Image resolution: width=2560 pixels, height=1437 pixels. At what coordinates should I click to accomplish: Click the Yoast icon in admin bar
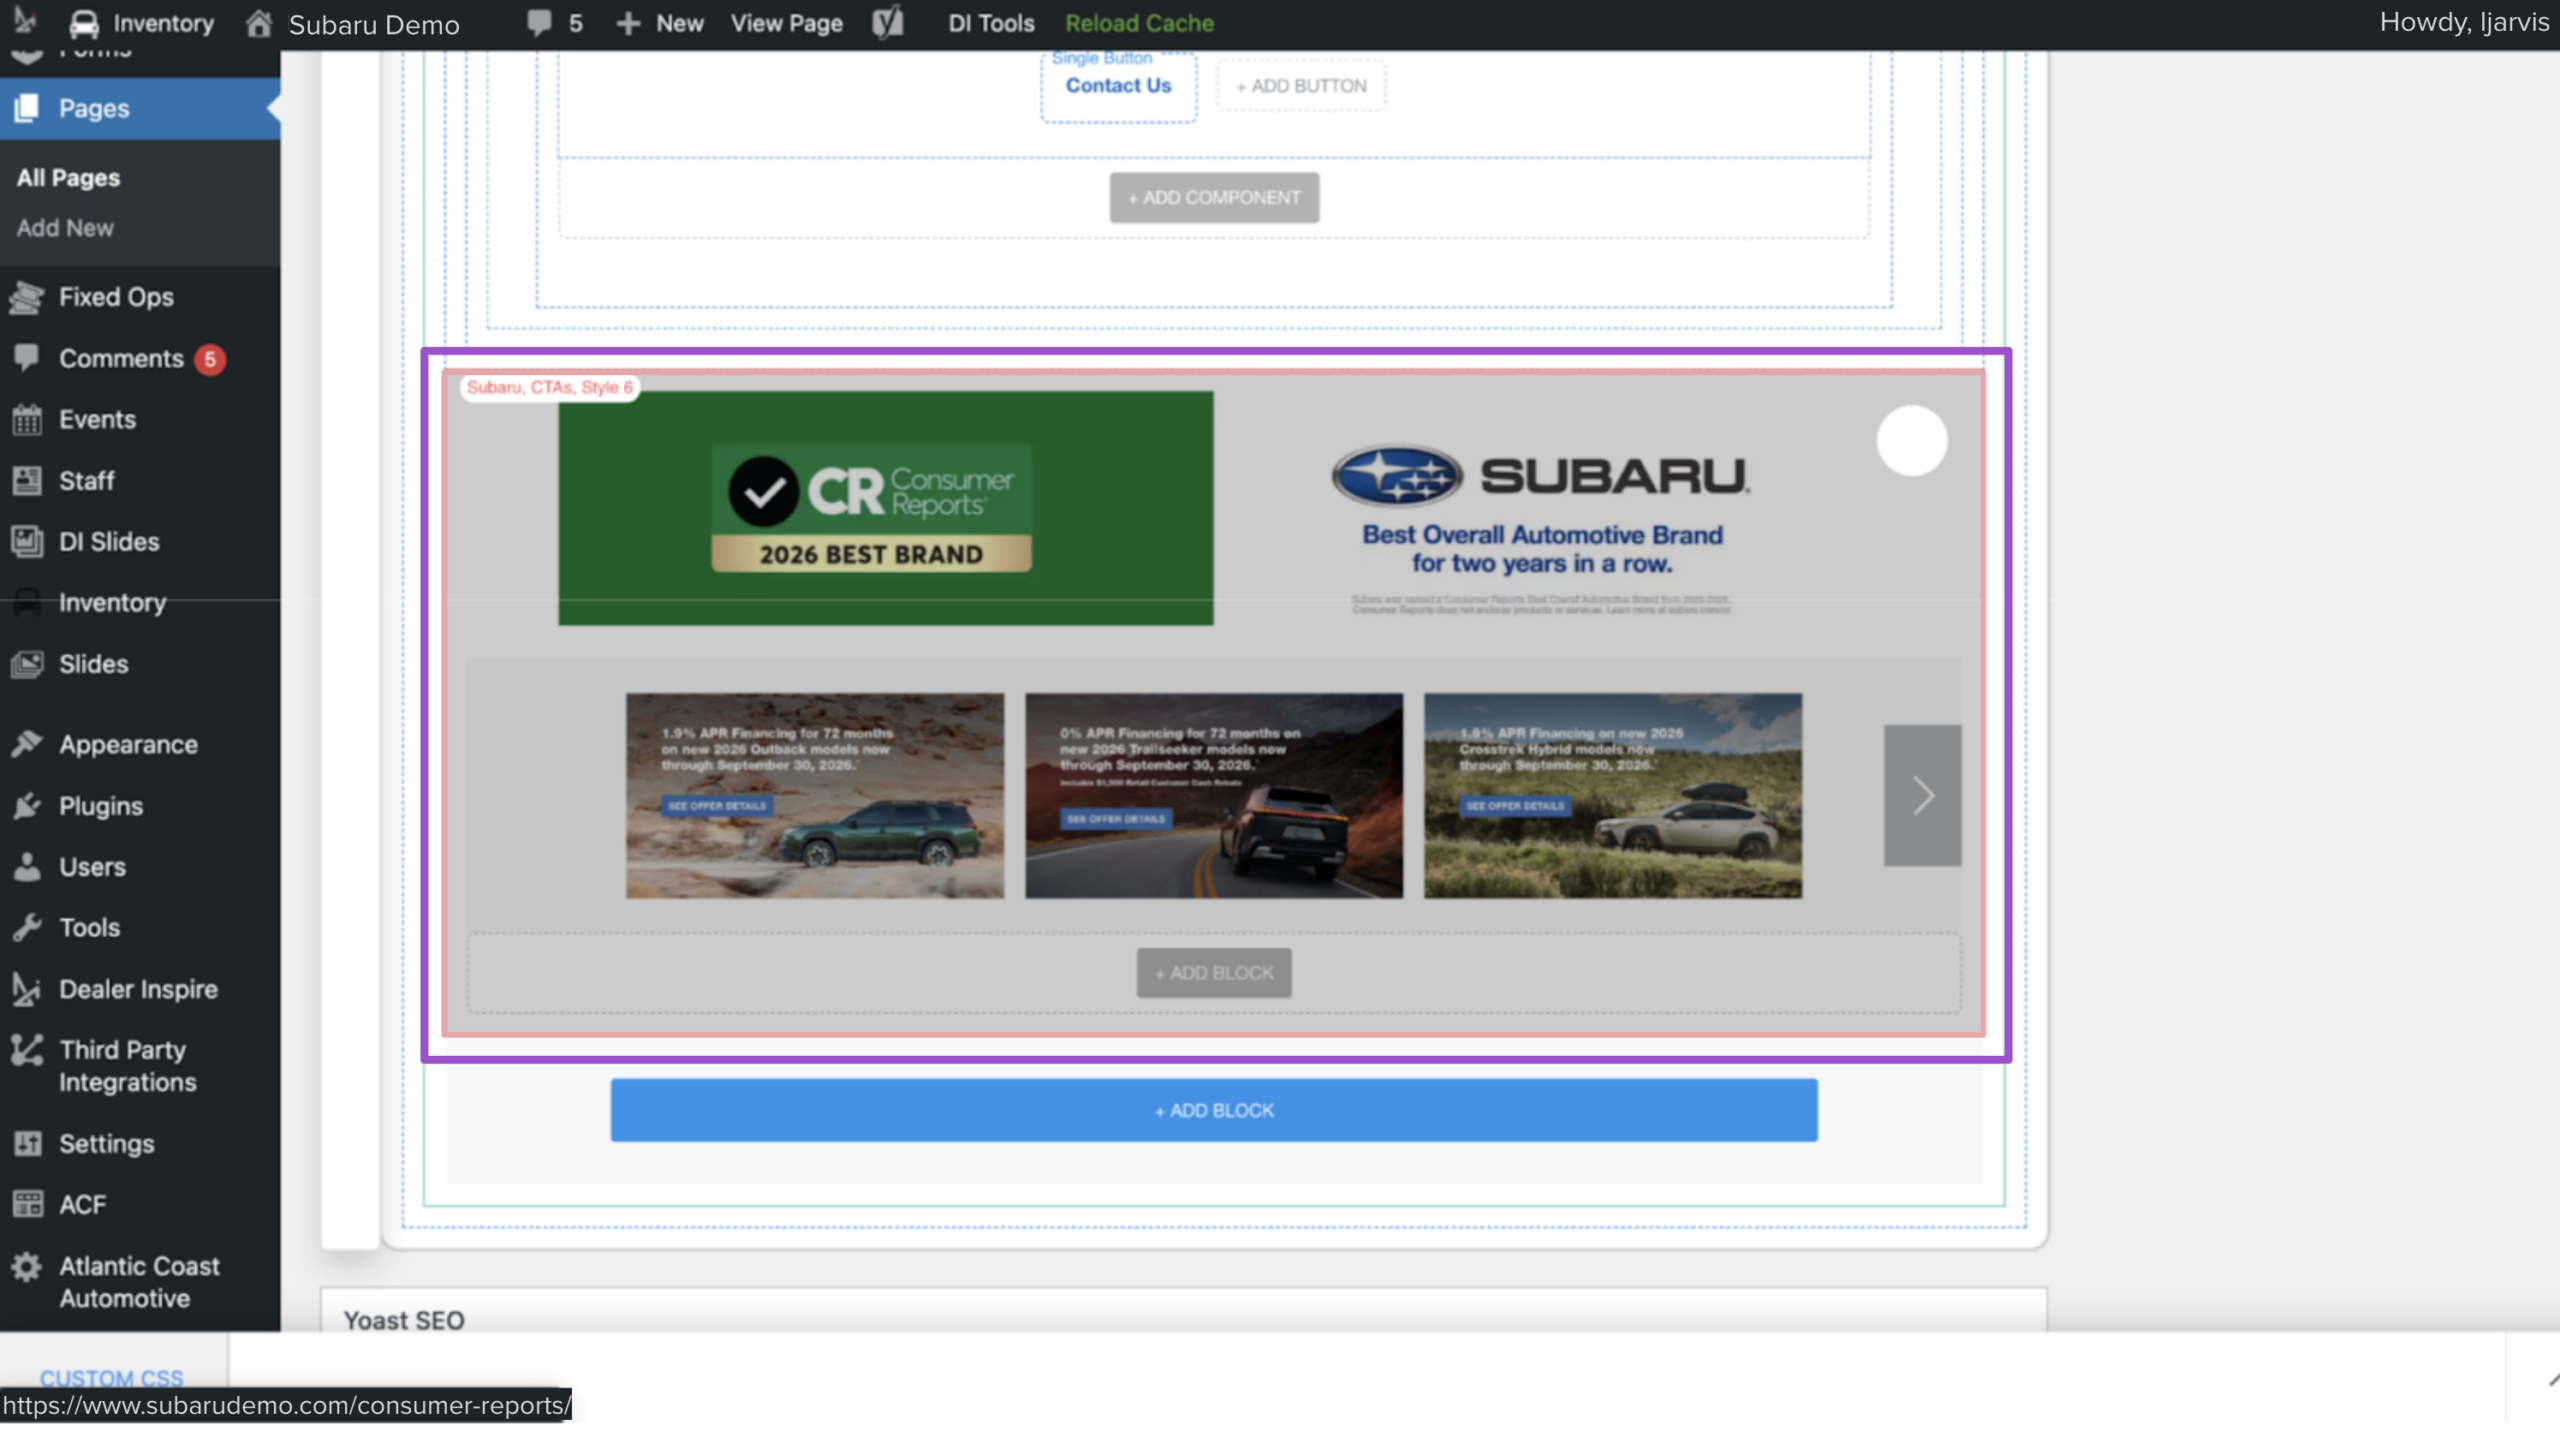[x=887, y=23]
